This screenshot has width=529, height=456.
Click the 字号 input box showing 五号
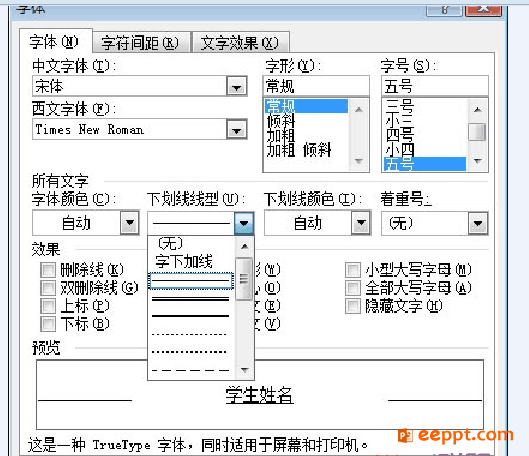pyautogui.click(x=435, y=86)
